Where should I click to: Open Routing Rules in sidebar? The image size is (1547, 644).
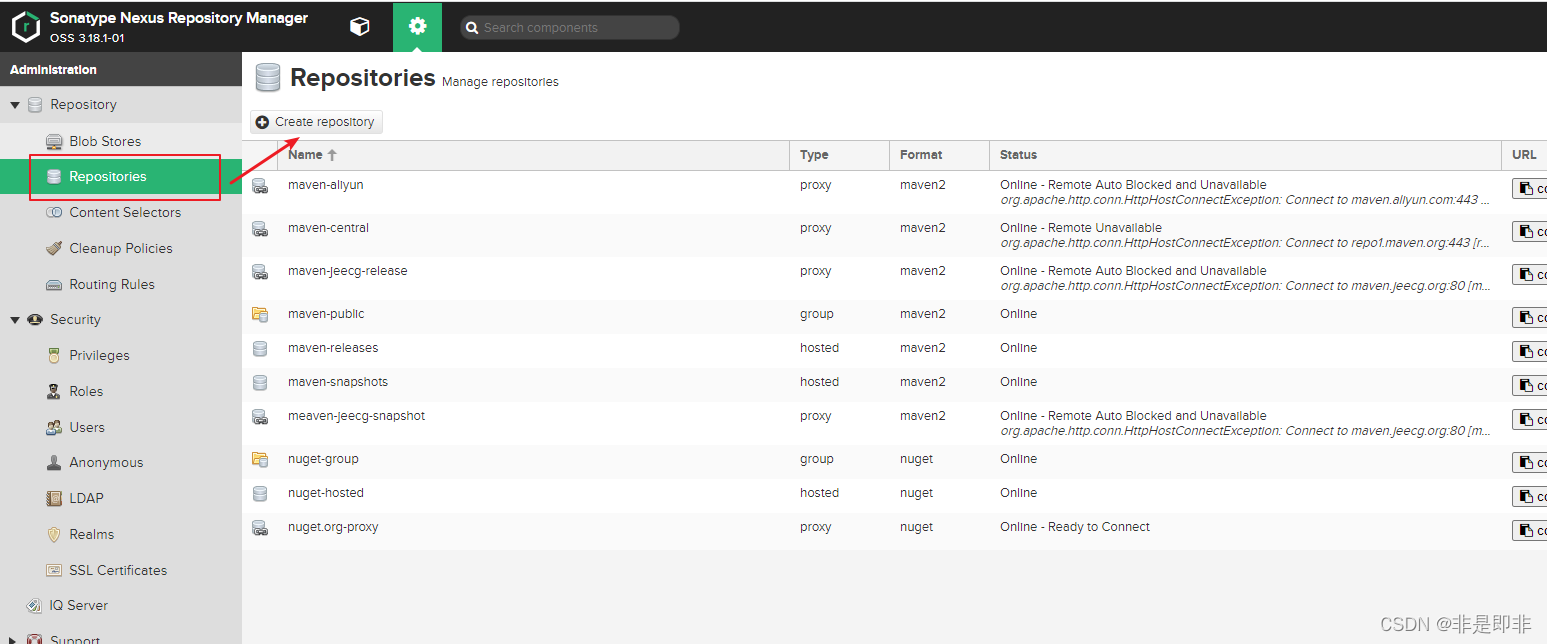tap(112, 284)
